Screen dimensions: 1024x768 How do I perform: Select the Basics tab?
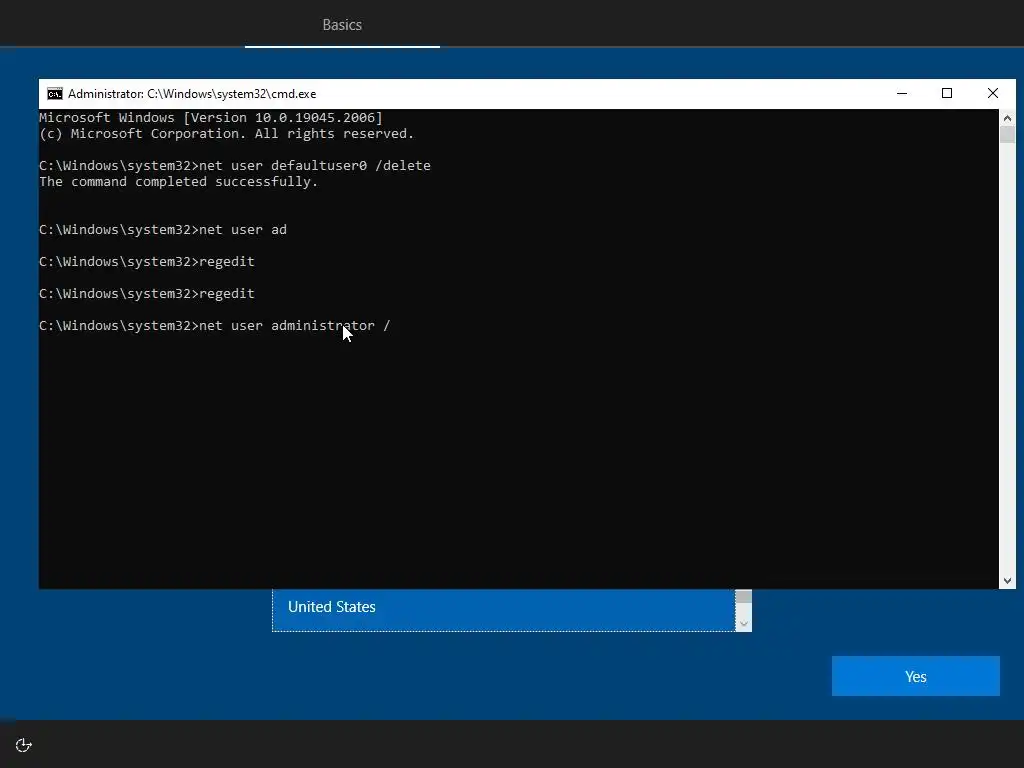(342, 25)
